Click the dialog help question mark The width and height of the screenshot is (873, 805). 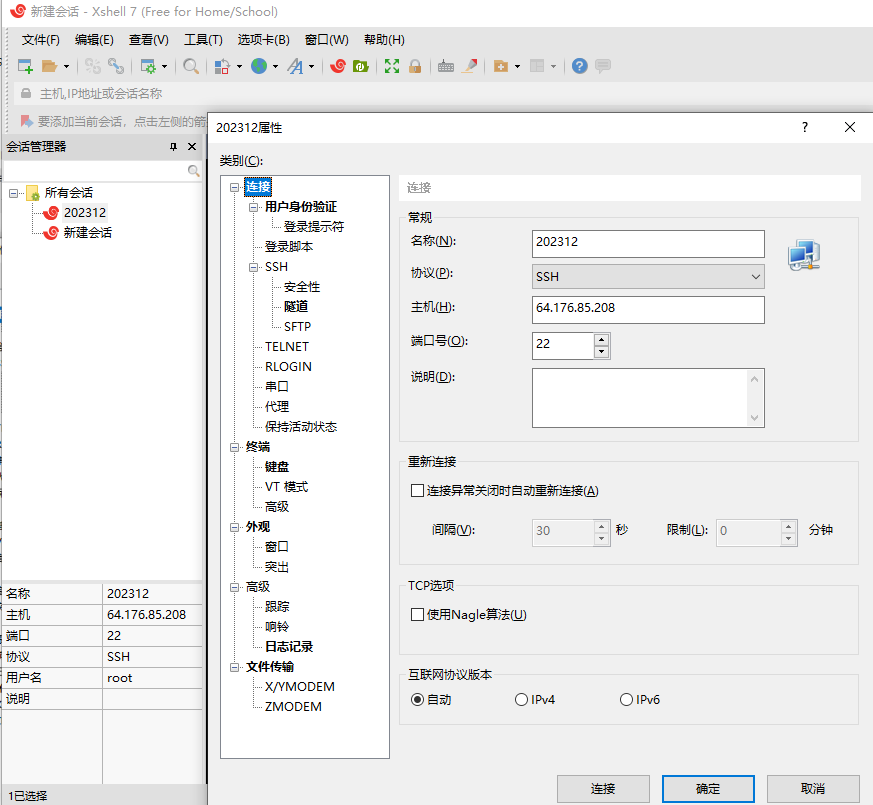point(805,127)
